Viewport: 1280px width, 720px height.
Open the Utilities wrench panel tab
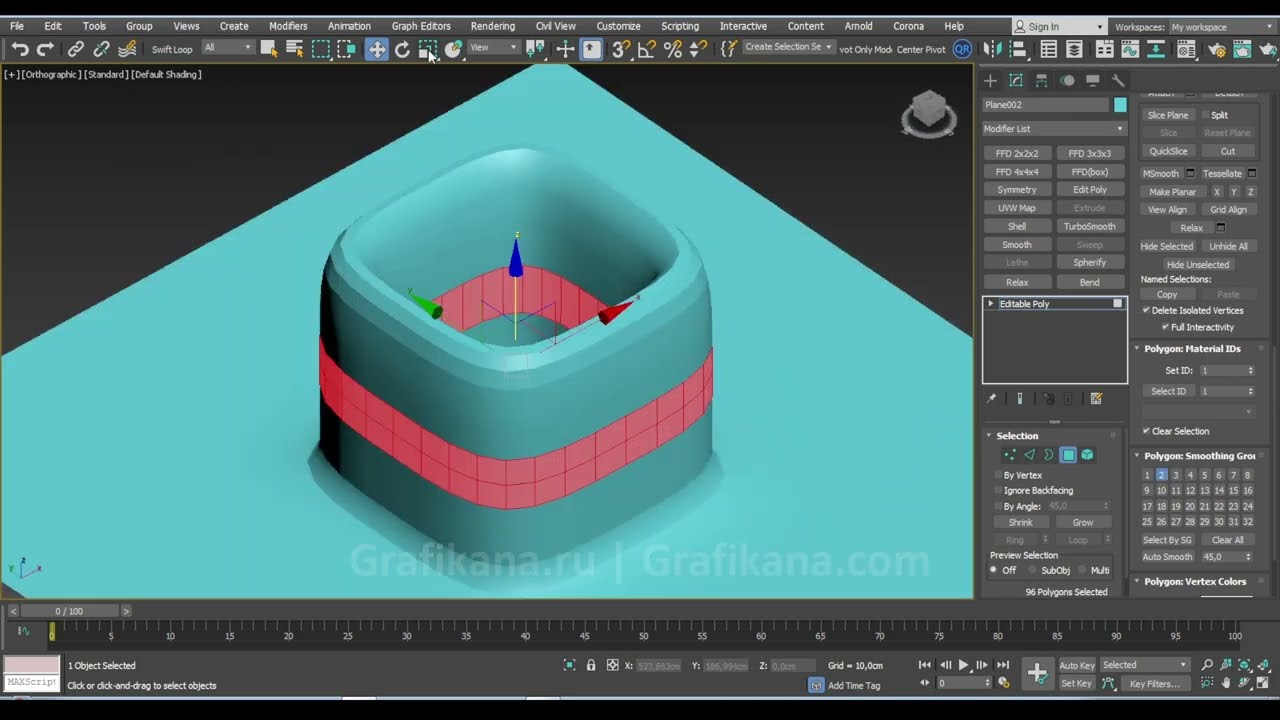(1118, 81)
